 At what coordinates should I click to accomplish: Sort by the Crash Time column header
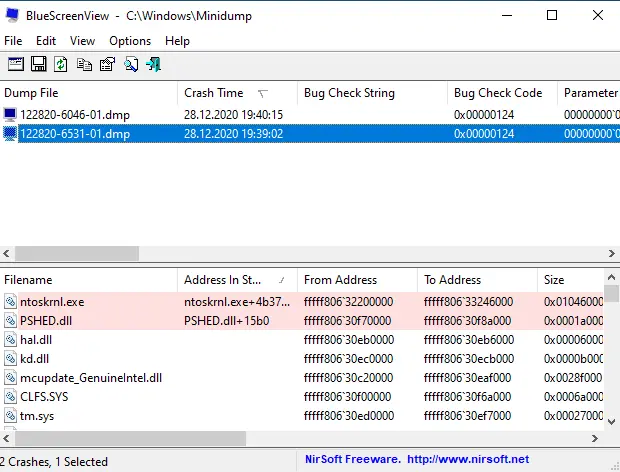point(237,93)
